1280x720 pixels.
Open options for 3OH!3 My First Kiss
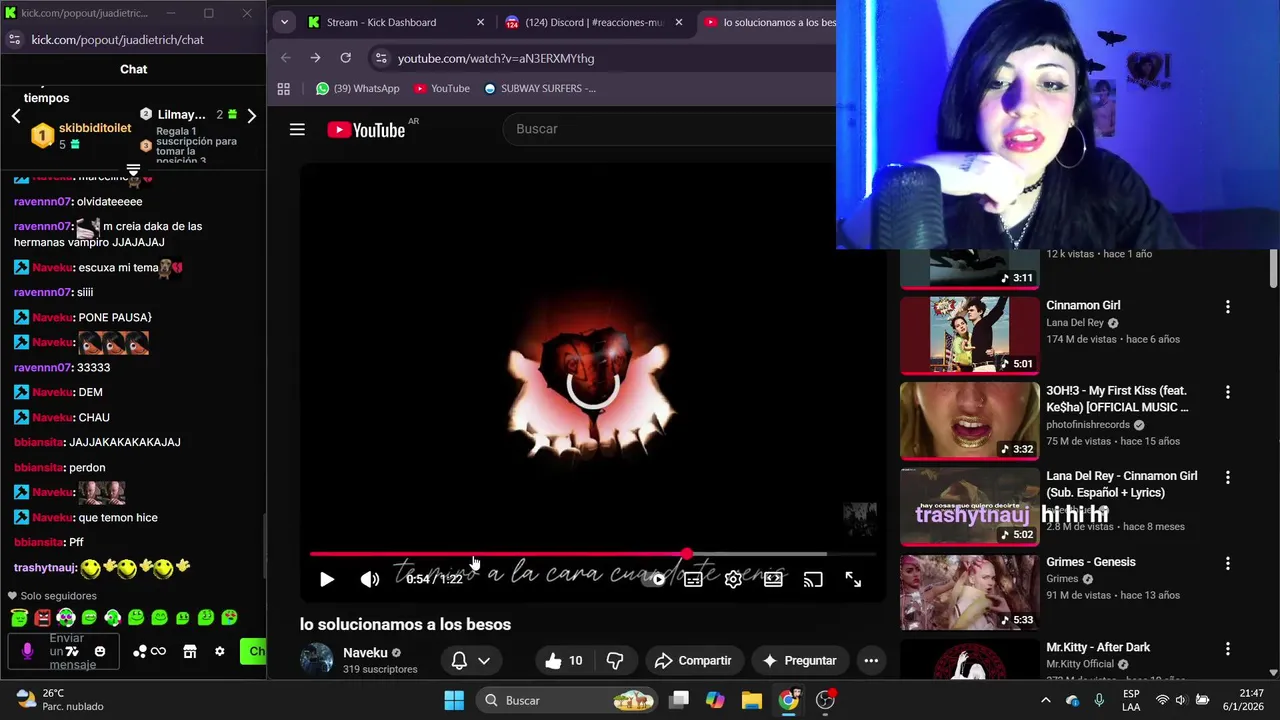pos(1227,392)
